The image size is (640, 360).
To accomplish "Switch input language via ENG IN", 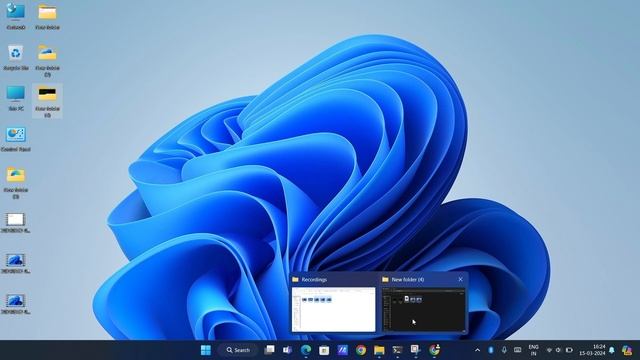I will coord(533,350).
